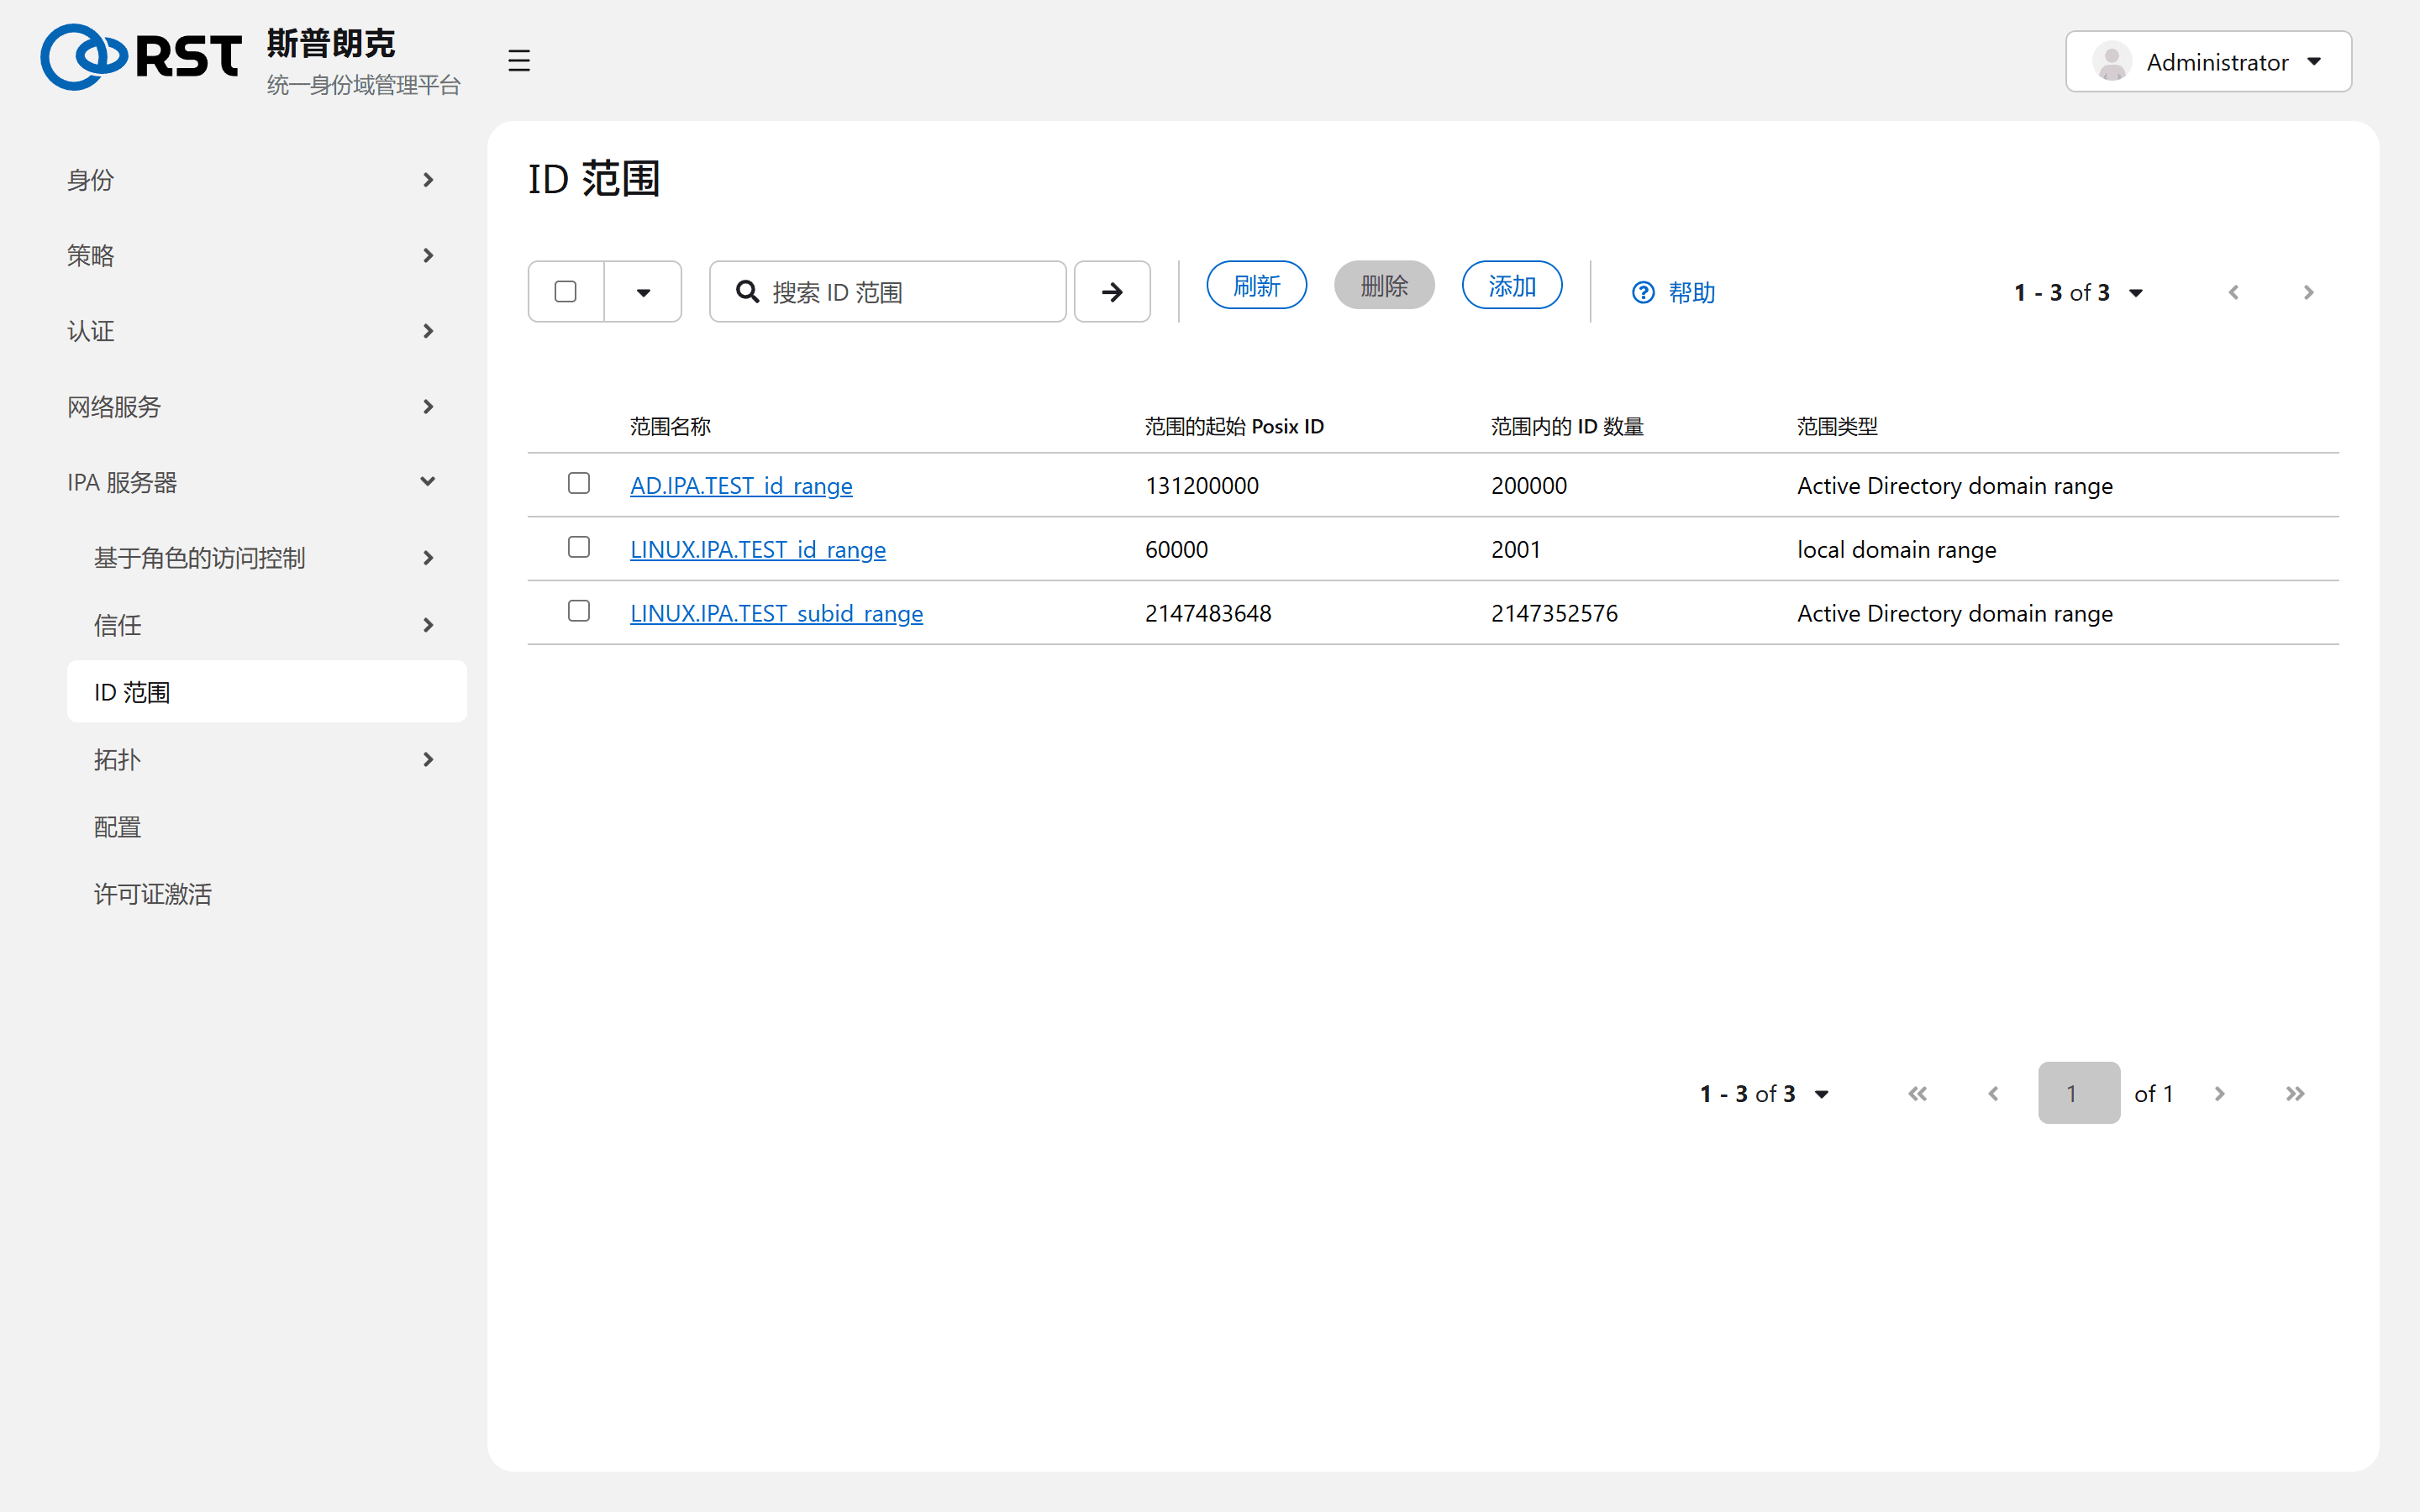Expand the 网络服务 navigation section
The image size is (2420, 1512).
251,407
